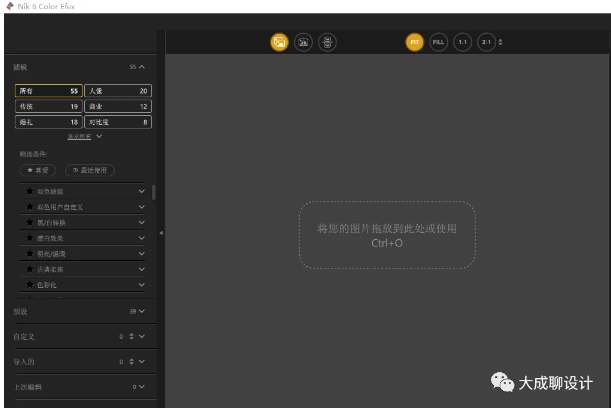
Task: Select the 婚礼 category tab
Action: (49, 122)
